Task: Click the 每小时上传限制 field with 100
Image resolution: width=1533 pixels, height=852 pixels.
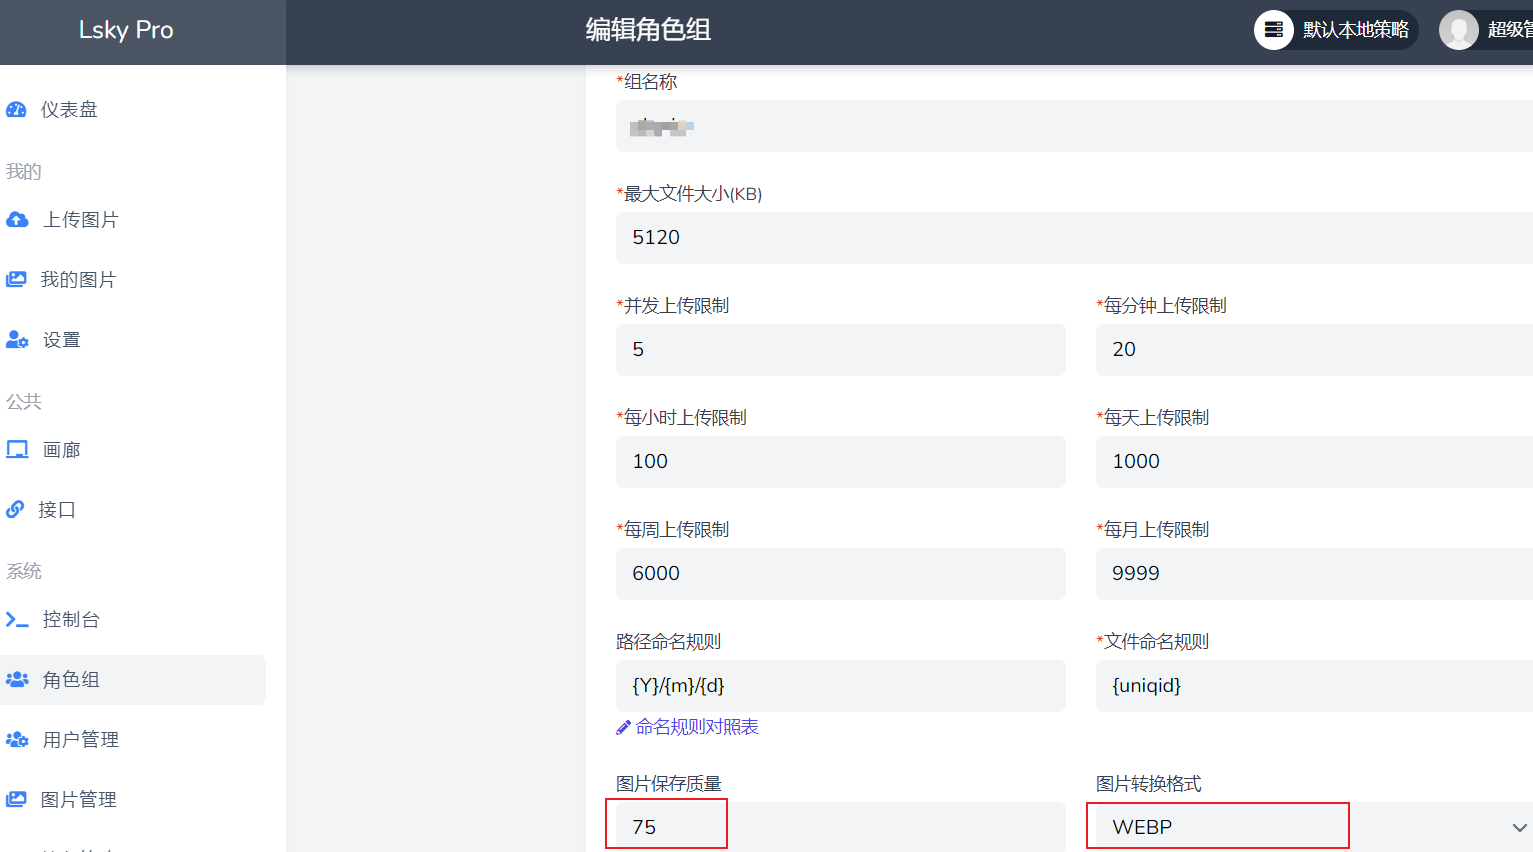Action: point(841,462)
